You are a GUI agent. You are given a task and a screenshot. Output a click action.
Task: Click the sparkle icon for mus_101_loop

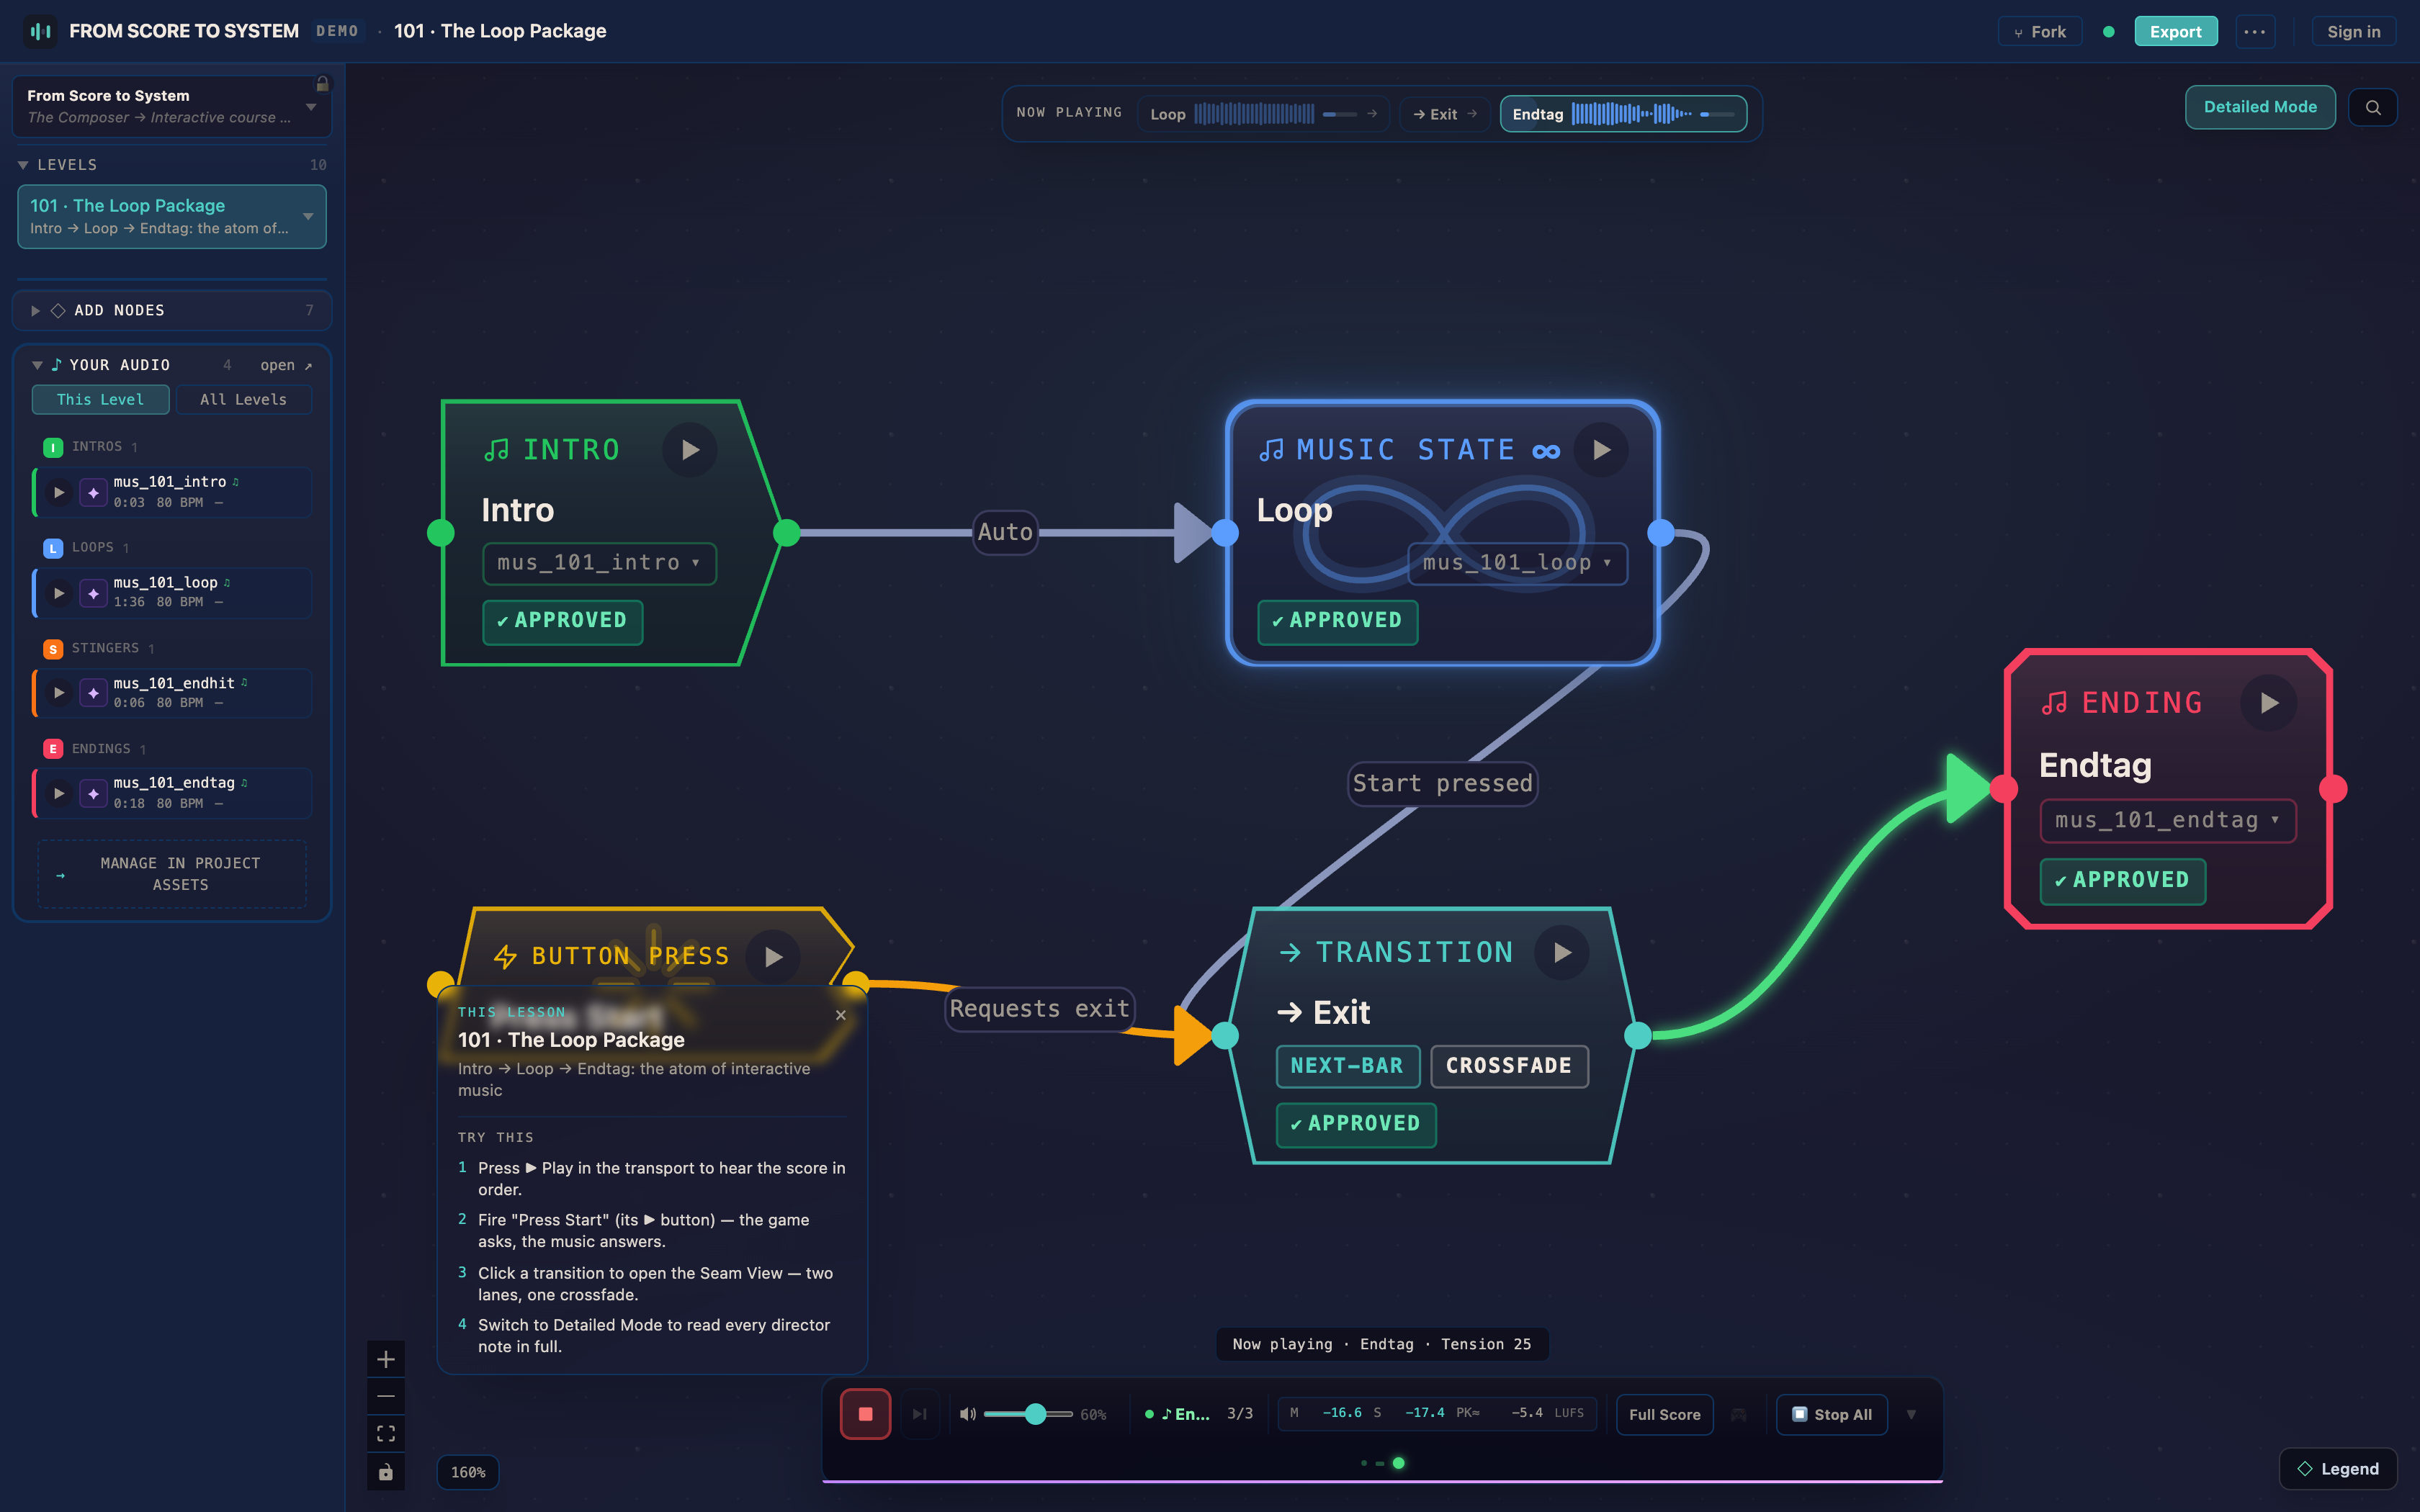pos(93,593)
